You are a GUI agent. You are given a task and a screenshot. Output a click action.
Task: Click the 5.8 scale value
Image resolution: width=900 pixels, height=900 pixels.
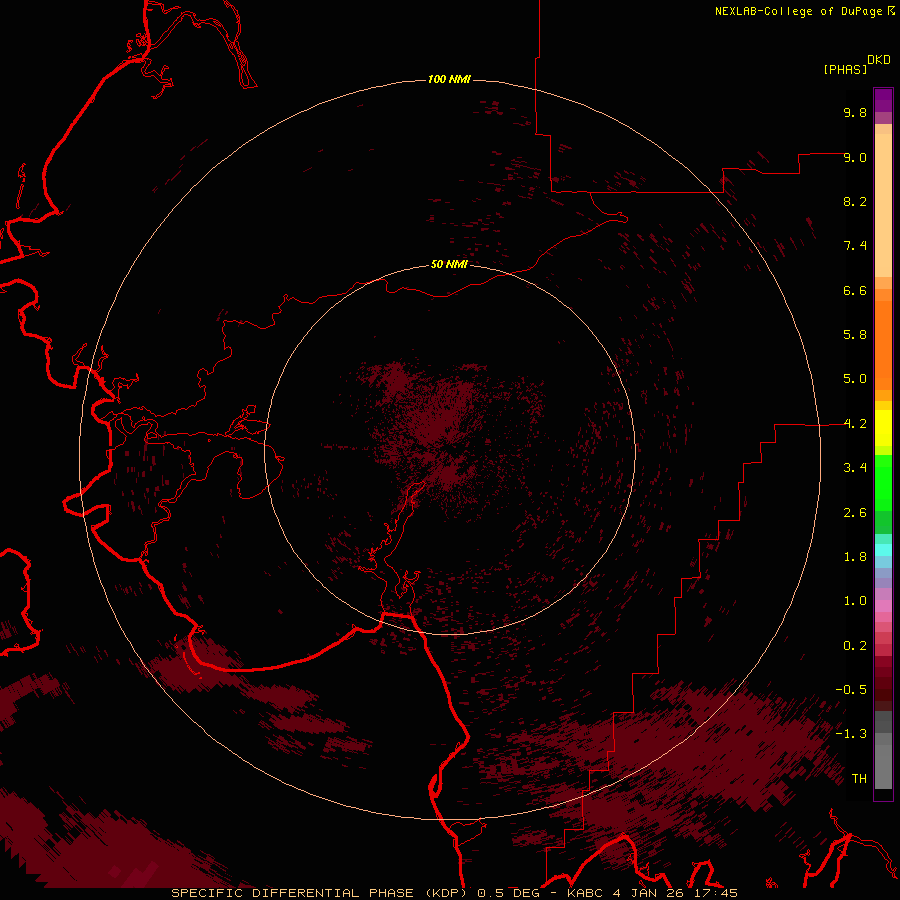coord(855,335)
